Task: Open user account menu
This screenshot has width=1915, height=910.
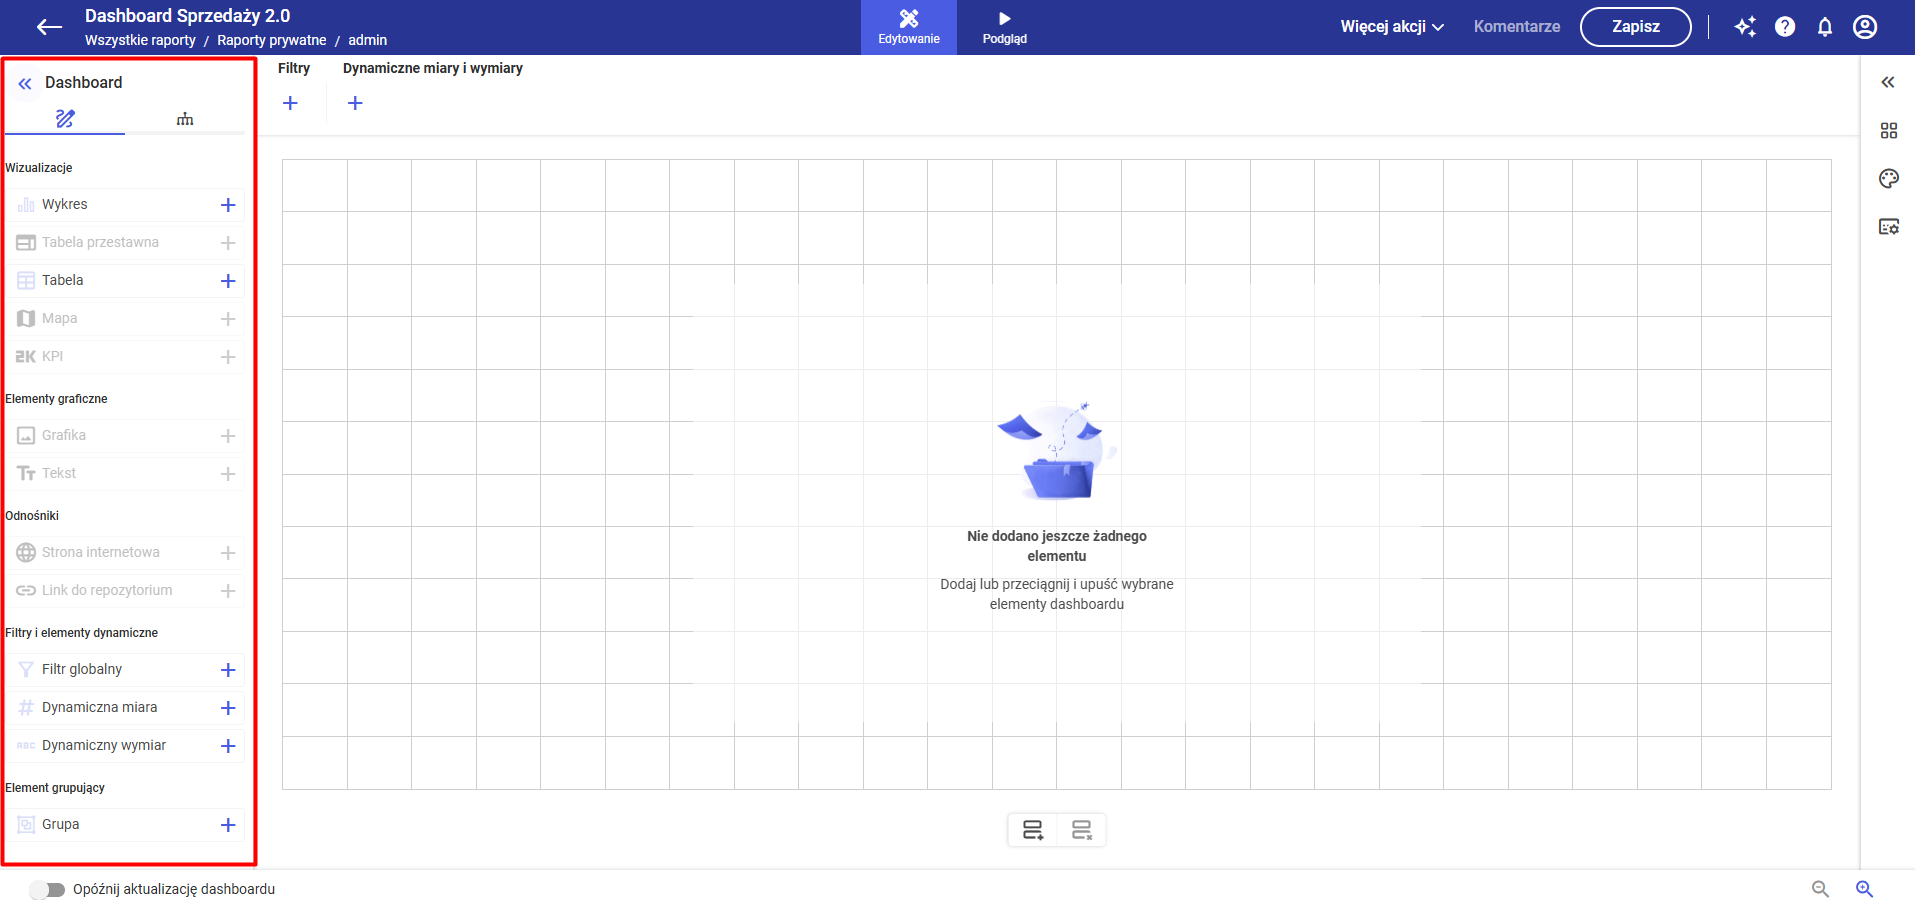Action: (x=1865, y=27)
